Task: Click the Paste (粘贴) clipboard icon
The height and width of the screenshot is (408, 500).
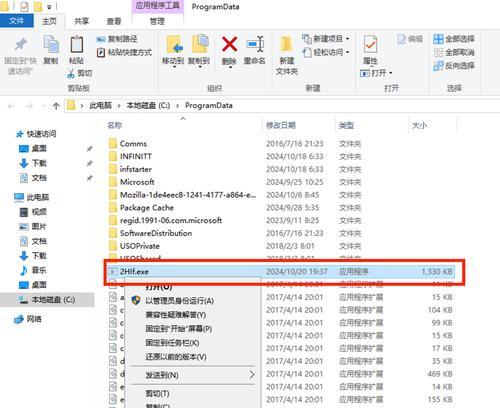Action: [x=77, y=44]
